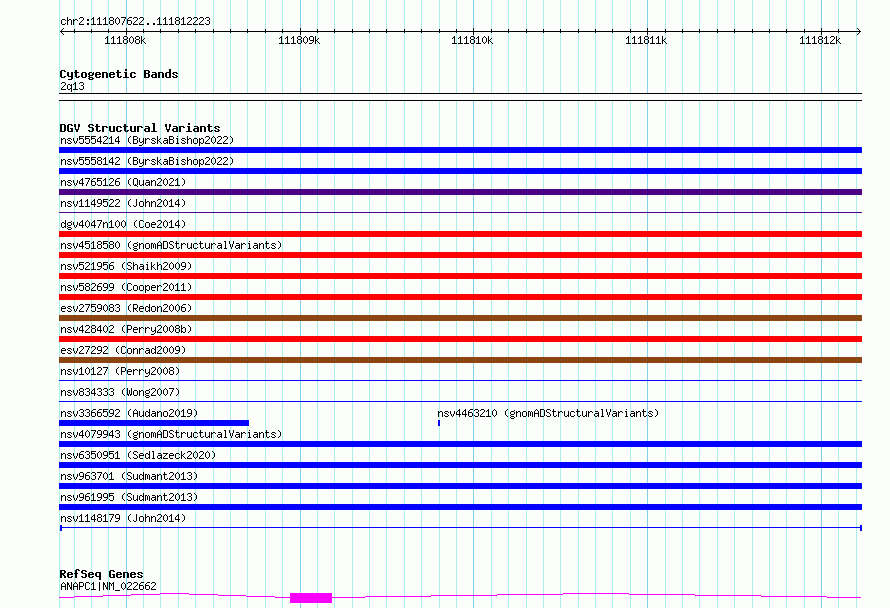This screenshot has width=890, height=608.
Task: Click the magenta ANAPC1 exon block
Action: pyautogui.click(x=311, y=598)
